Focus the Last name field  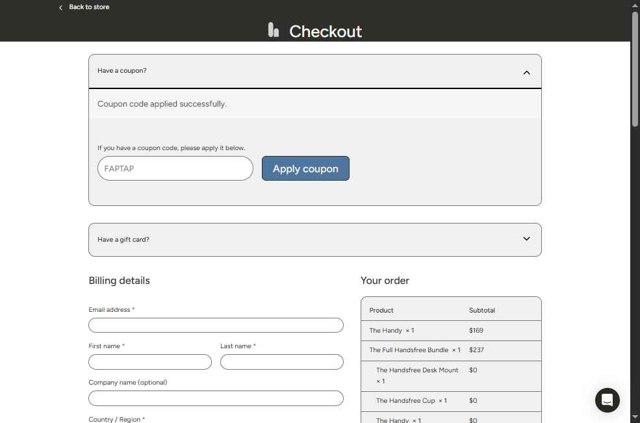click(x=282, y=362)
